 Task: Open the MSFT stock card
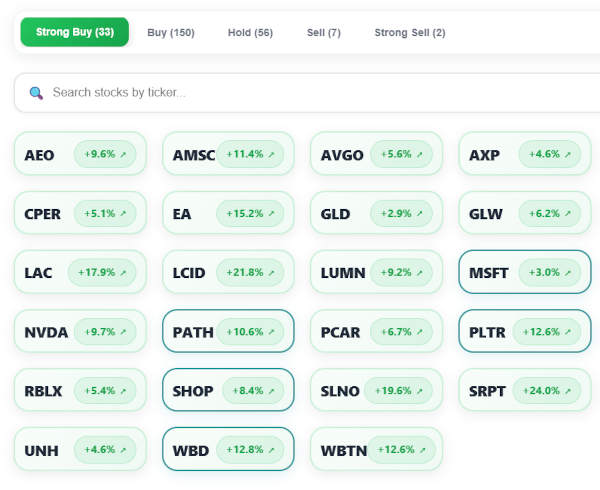point(524,273)
